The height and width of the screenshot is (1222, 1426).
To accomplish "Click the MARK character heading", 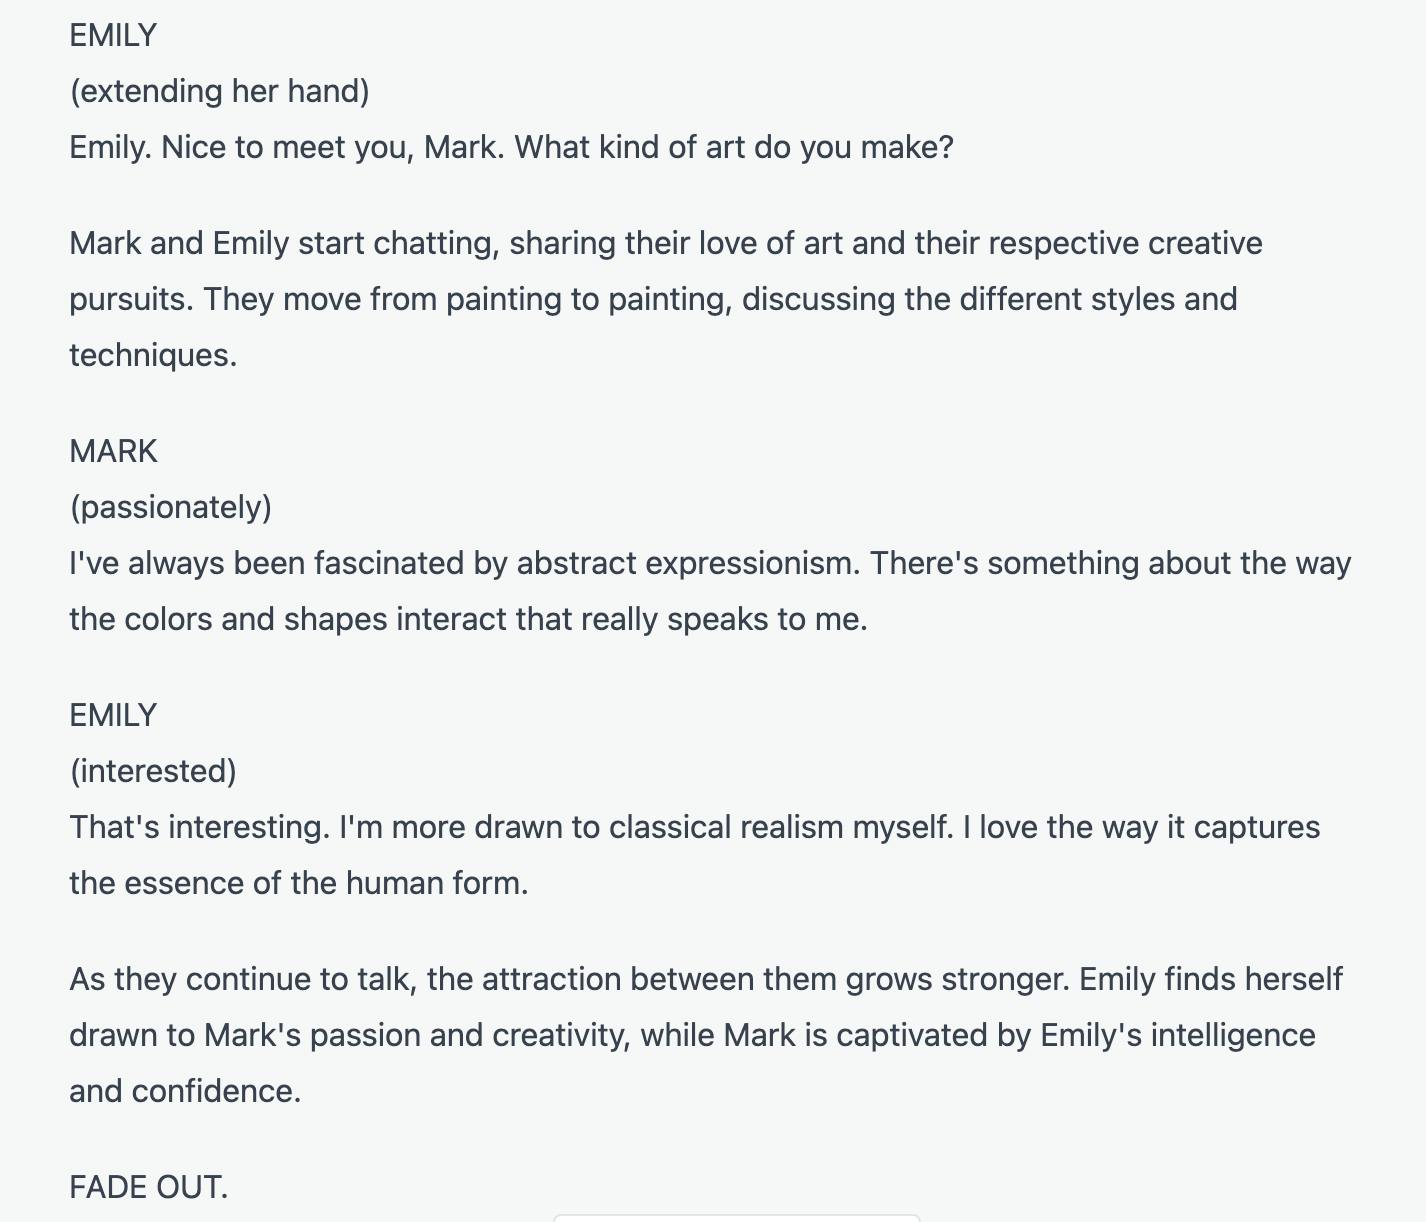I will coord(113,451).
